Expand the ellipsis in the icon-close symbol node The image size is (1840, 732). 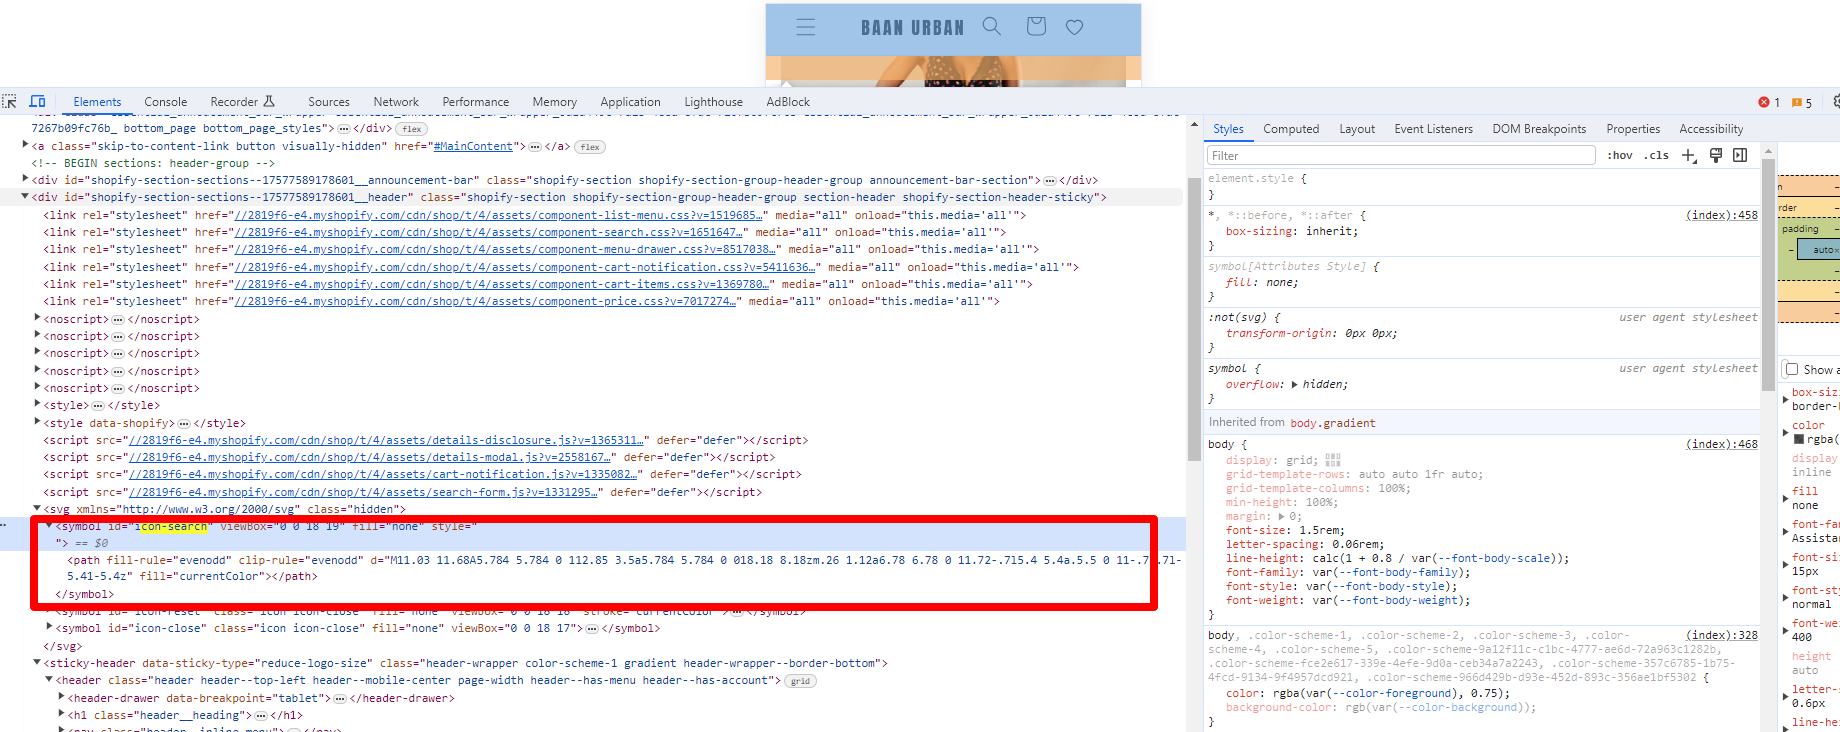click(x=592, y=629)
